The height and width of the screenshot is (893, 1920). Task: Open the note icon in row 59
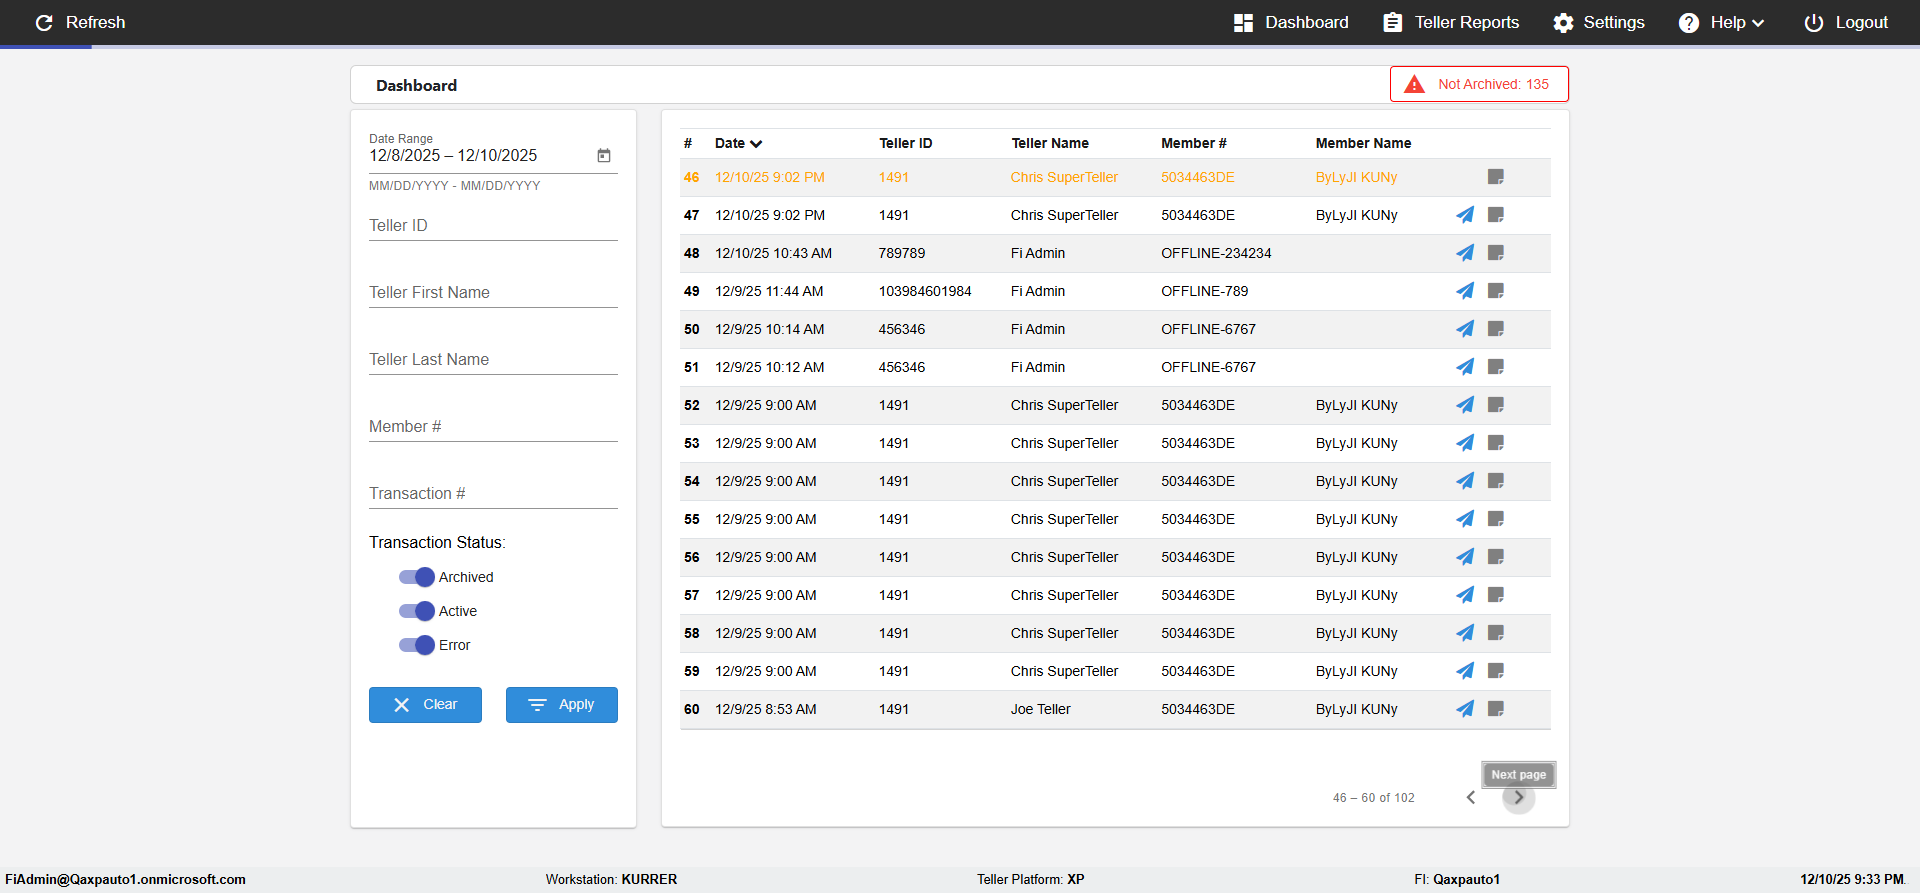click(x=1496, y=671)
